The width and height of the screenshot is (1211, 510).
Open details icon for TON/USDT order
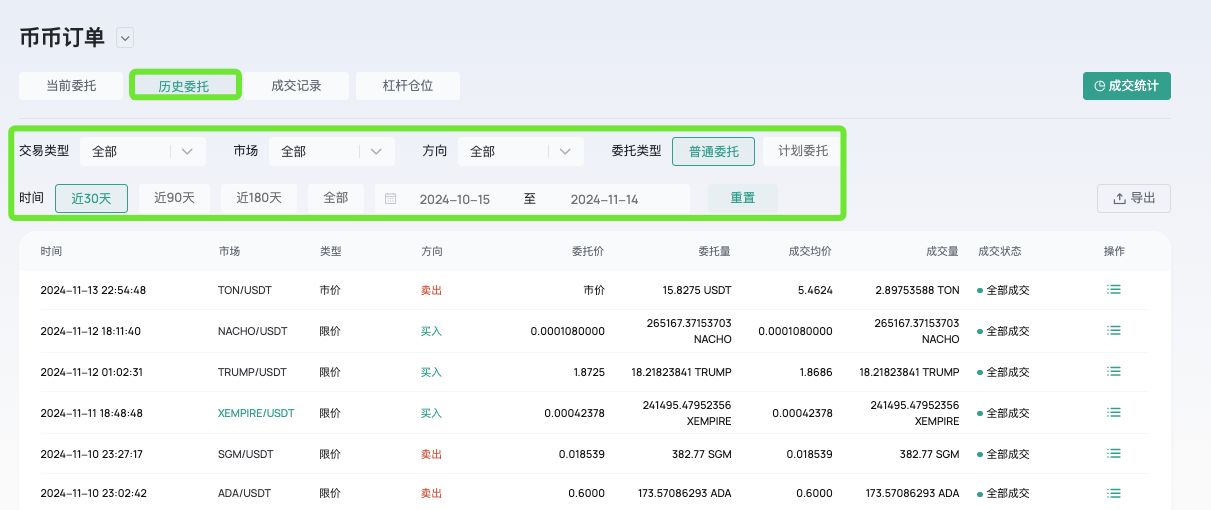[x=1113, y=290]
